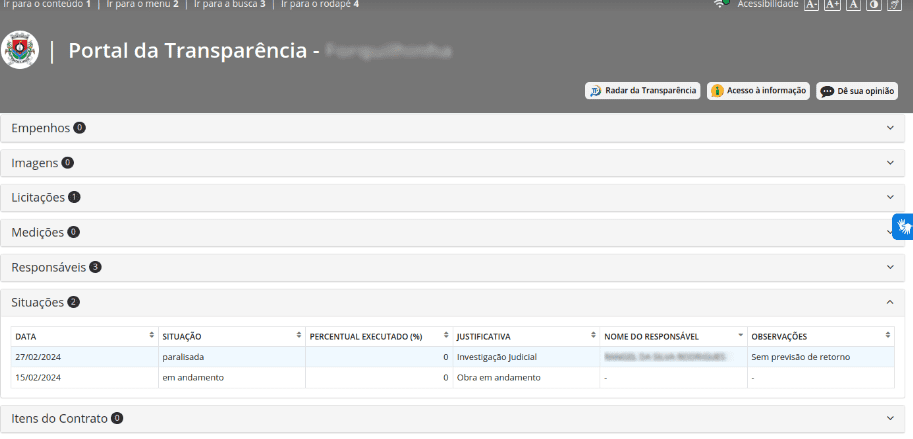Screen dimensions: 913x439
Task: Sort table by OBSERVAÇÕES column
Action: 821,337
